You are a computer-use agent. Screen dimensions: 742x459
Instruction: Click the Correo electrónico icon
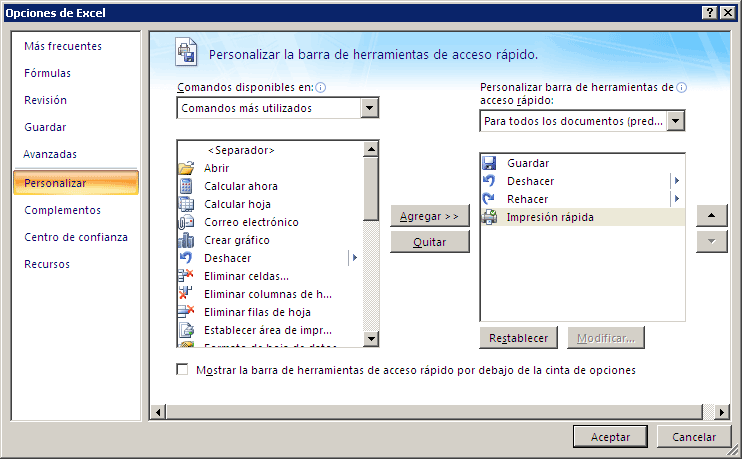point(186,222)
